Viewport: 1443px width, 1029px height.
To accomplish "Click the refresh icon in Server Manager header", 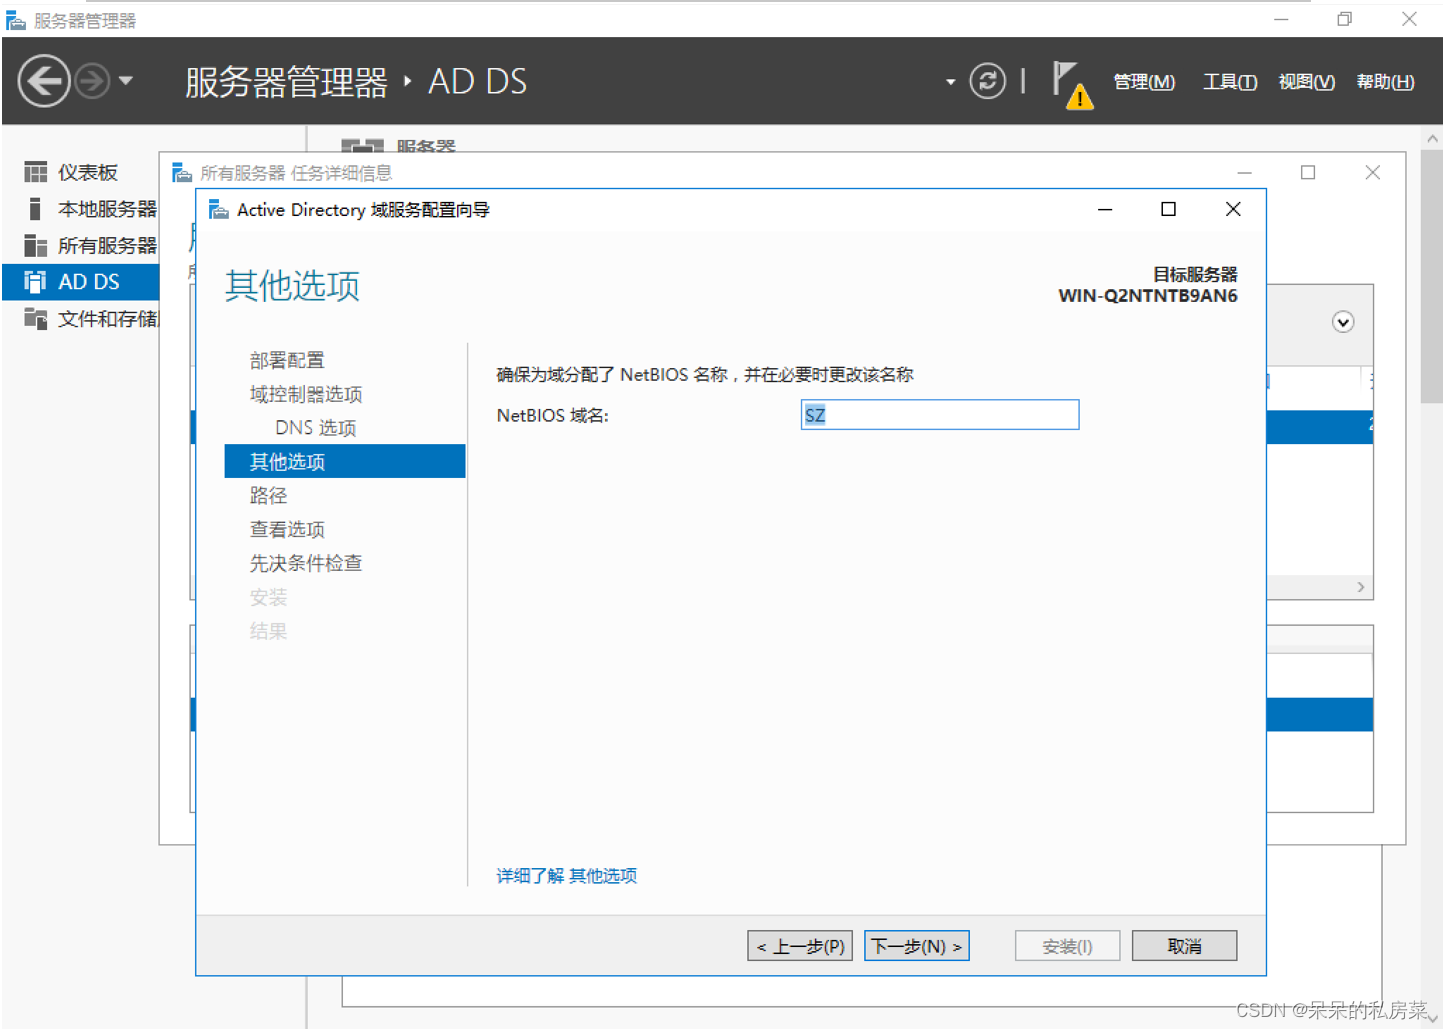I will click(x=987, y=81).
